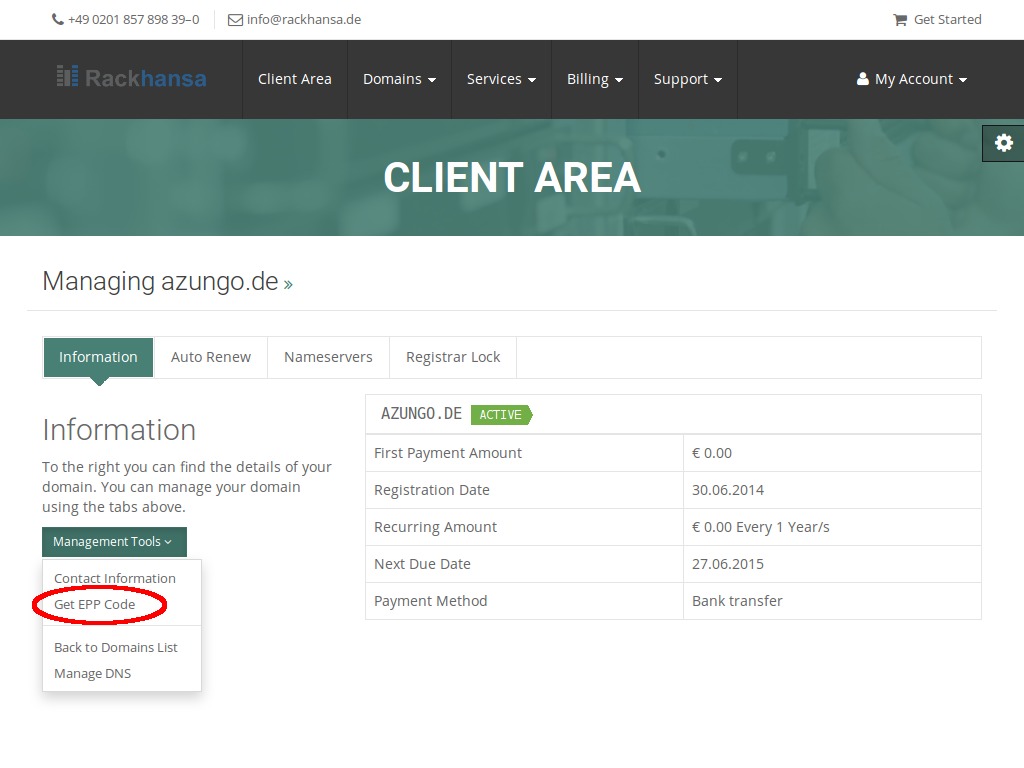The height and width of the screenshot is (768, 1024).
Task: Toggle the Management Tools dropdown button
Action: [114, 542]
